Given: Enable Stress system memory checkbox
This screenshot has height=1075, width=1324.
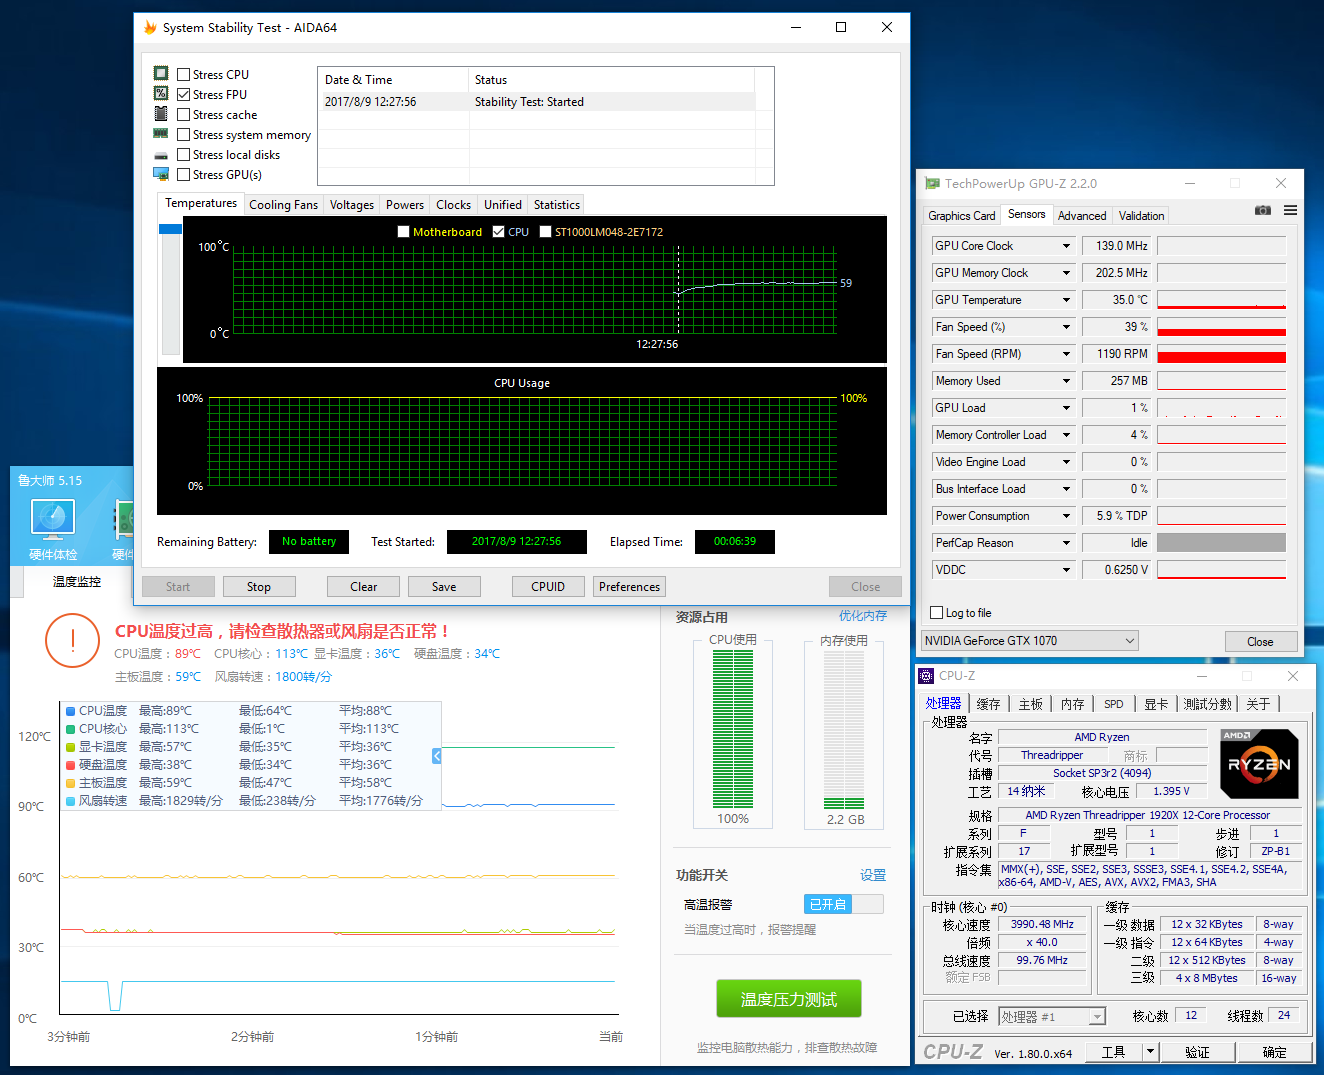Looking at the screenshot, I should pyautogui.click(x=184, y=135).
